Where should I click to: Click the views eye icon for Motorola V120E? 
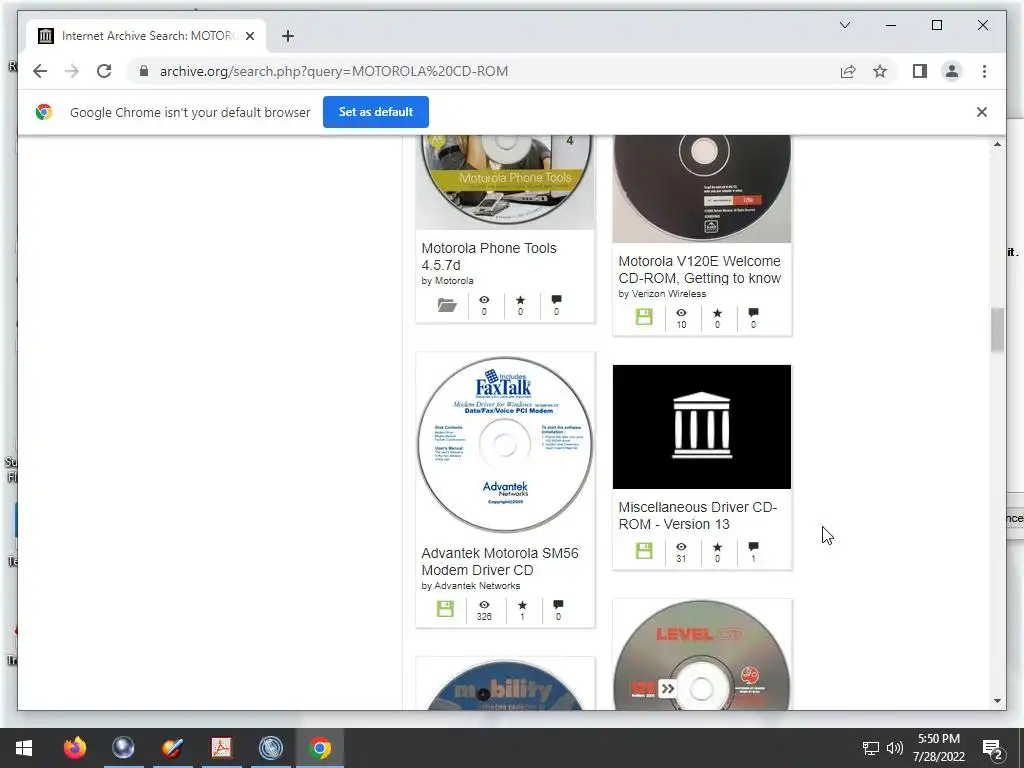(x=681, y=313)
